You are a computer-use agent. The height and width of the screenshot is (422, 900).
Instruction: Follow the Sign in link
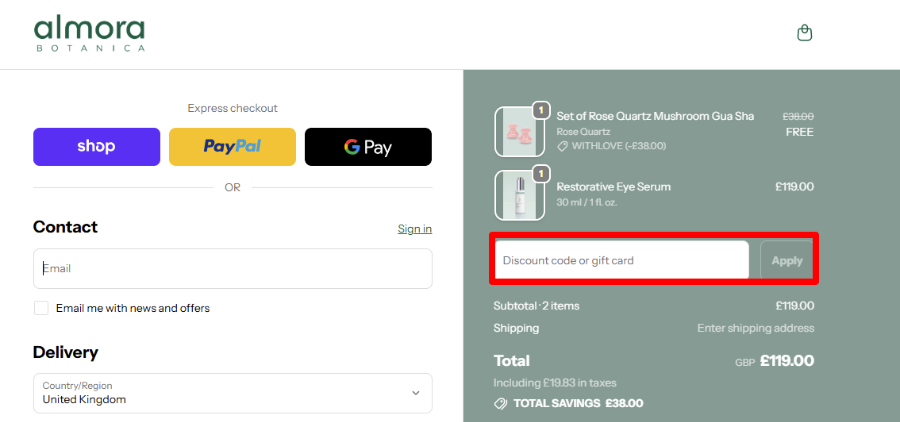tap(415, 229)
